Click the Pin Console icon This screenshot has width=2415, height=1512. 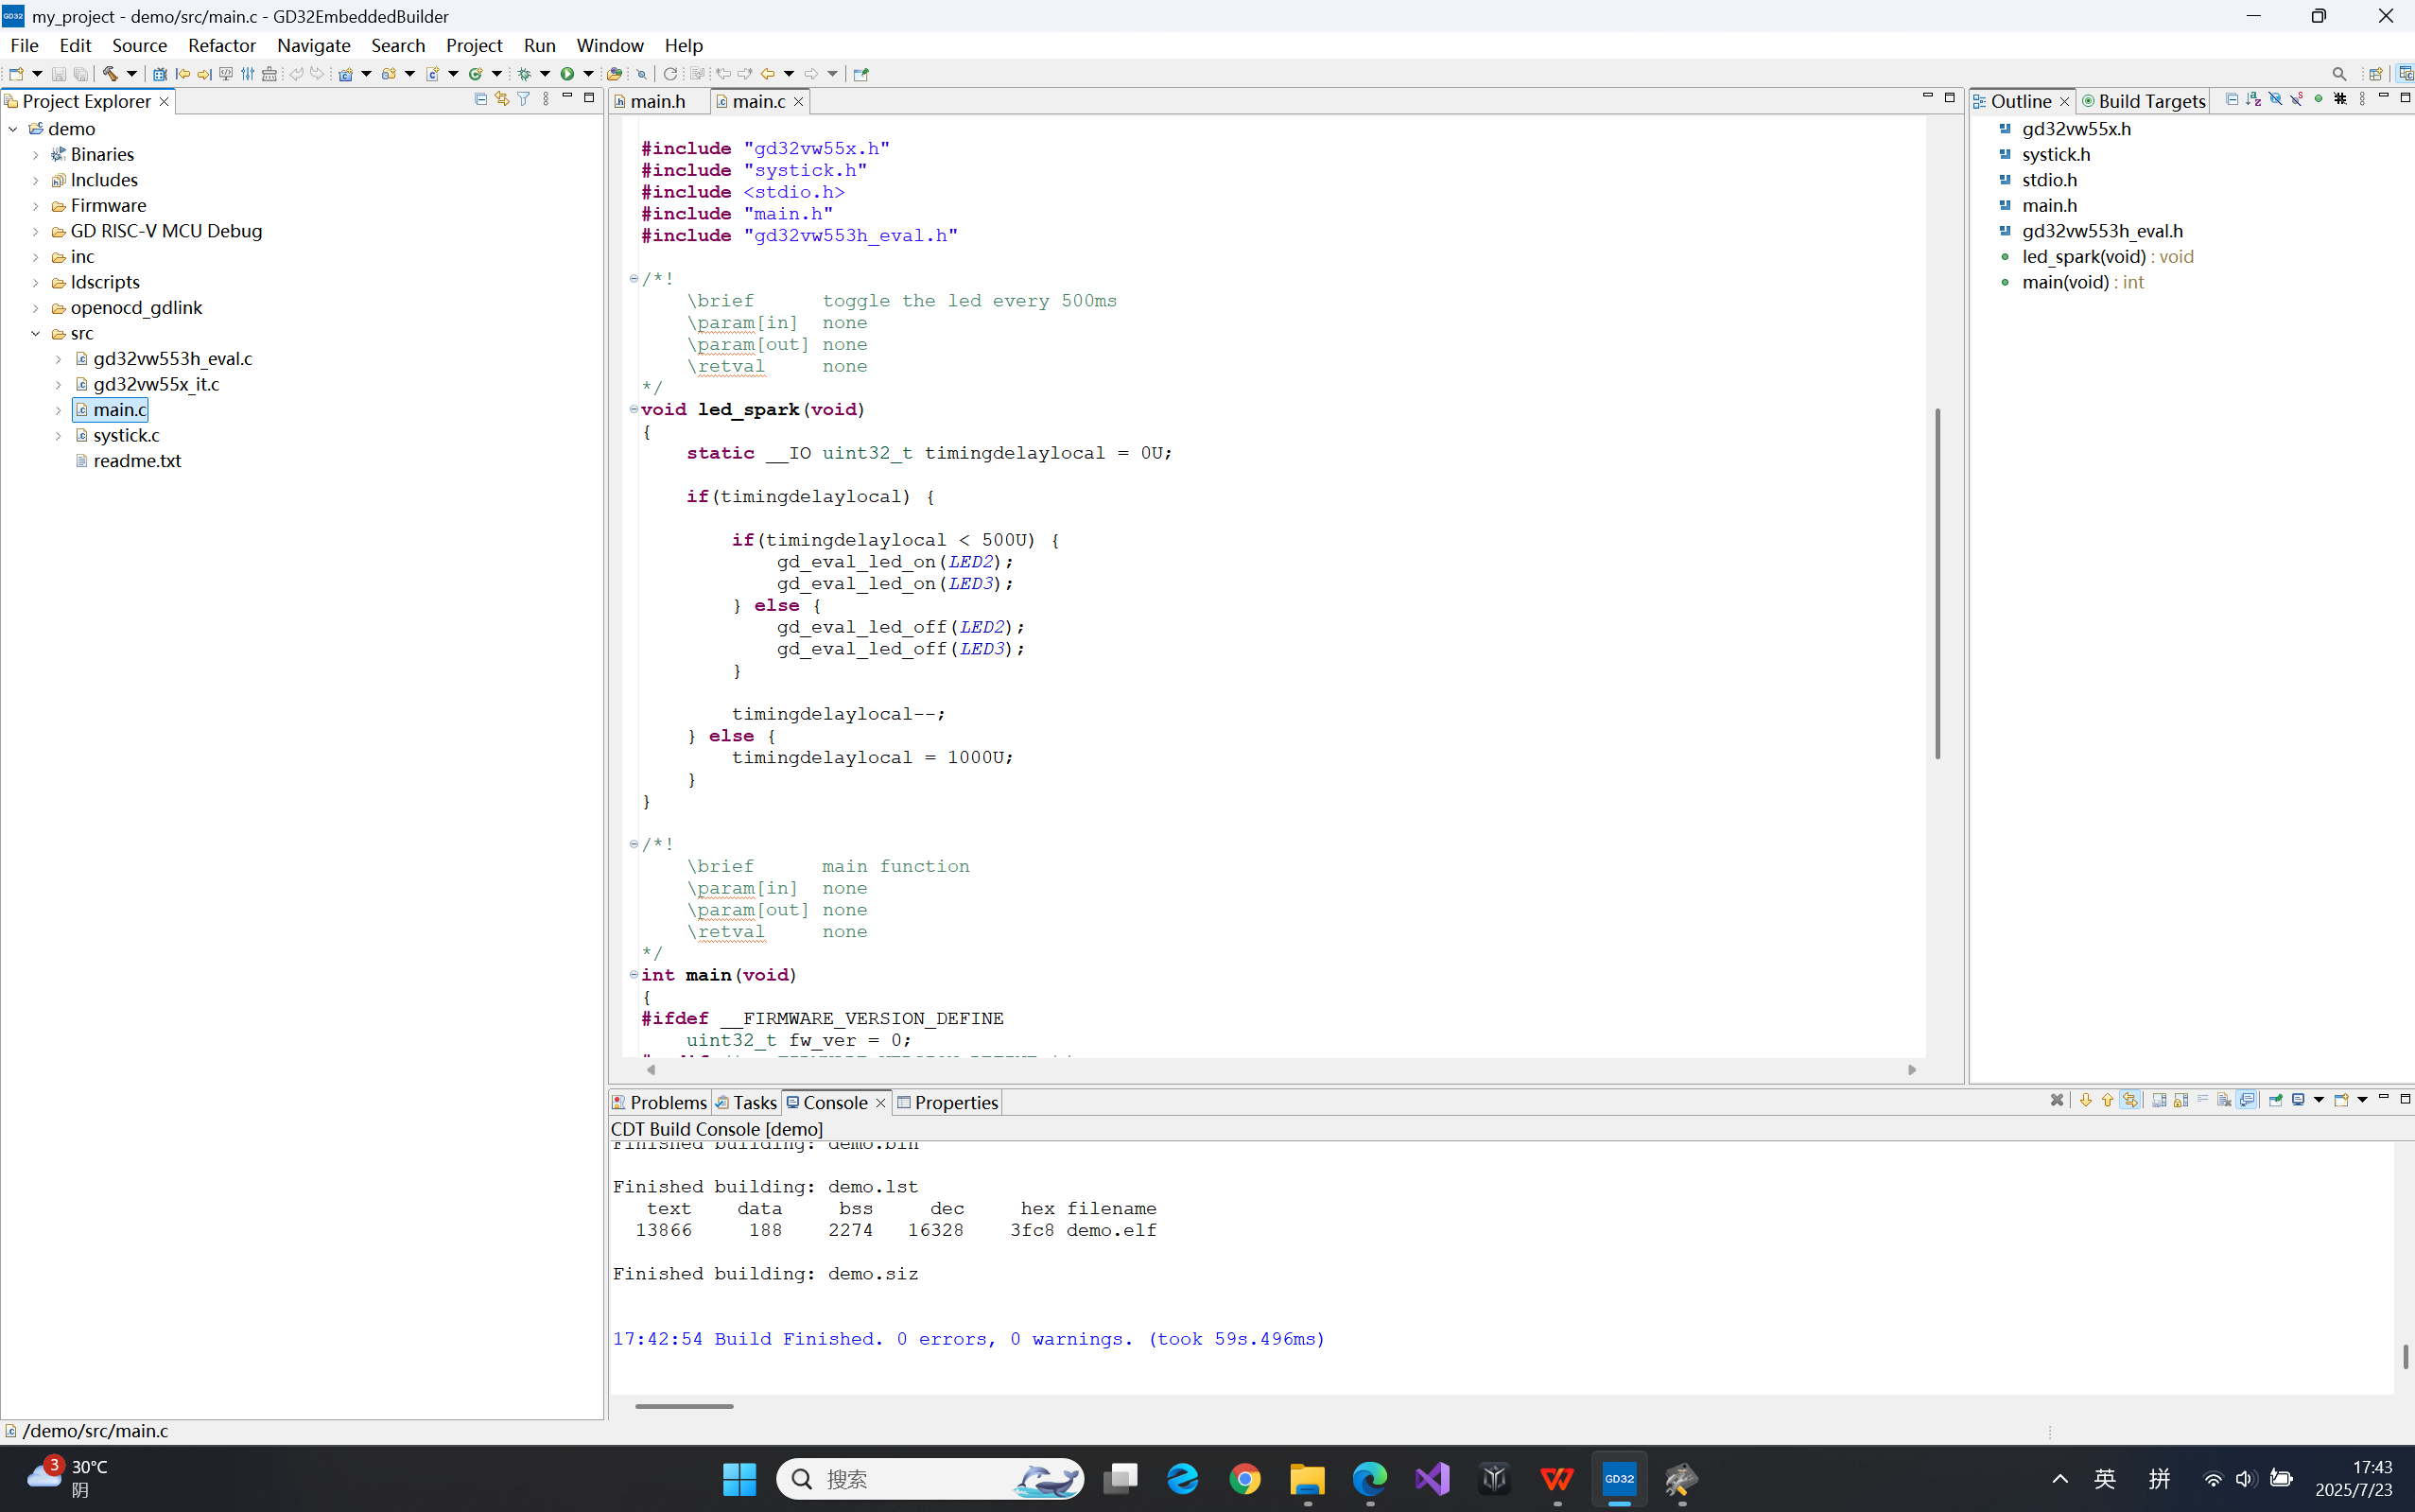2276,1100
